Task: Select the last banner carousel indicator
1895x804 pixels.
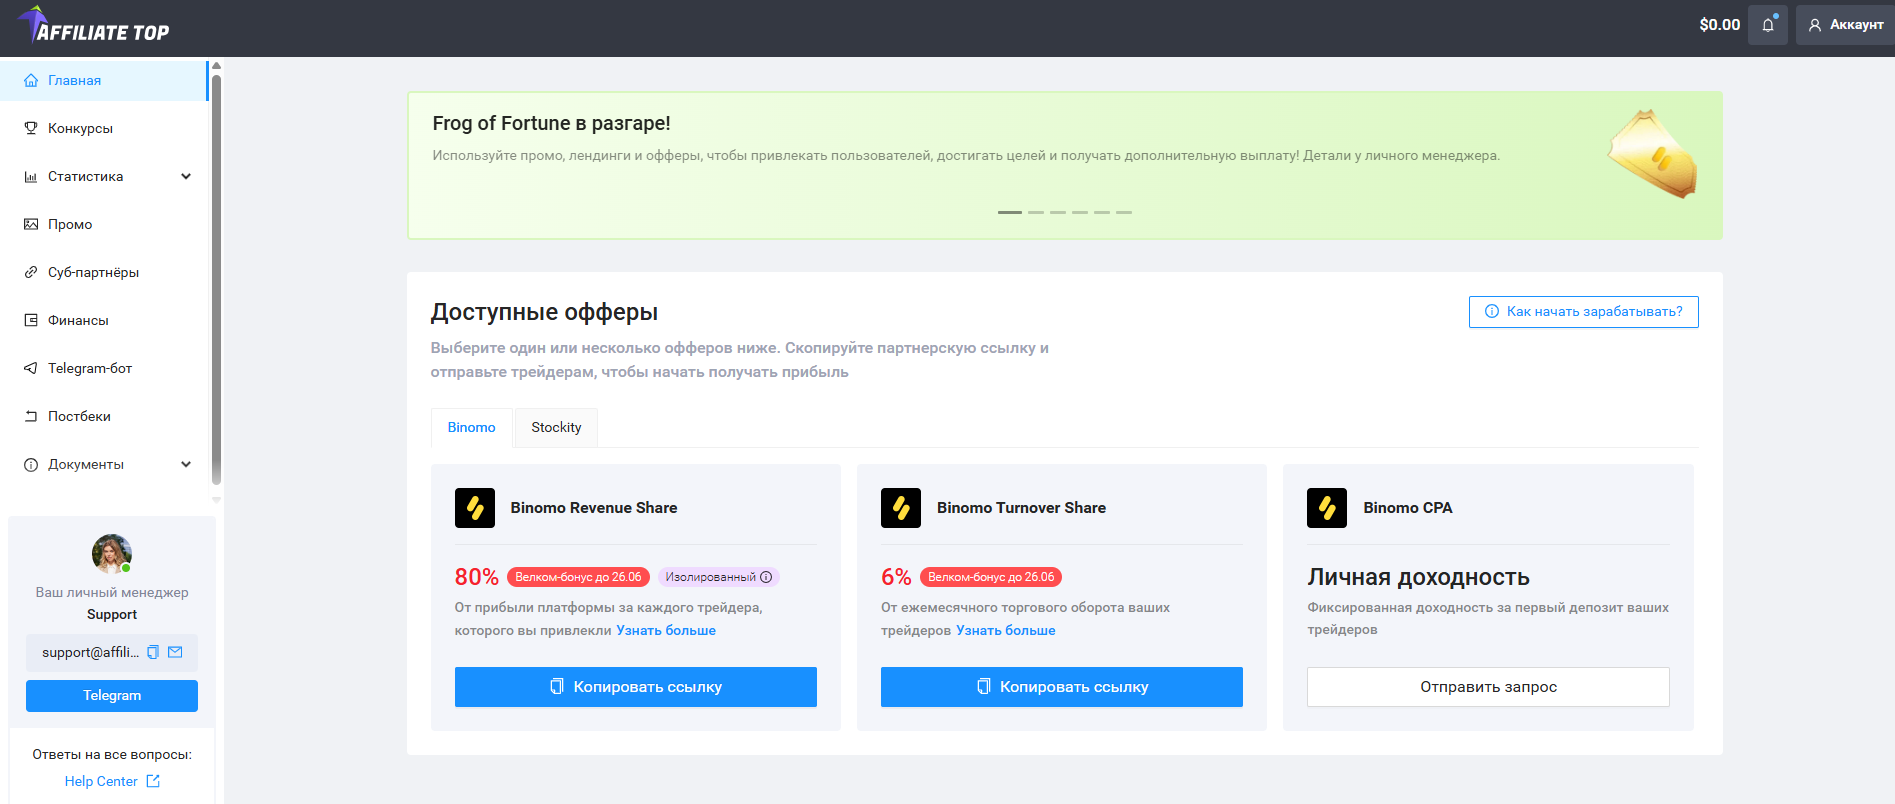Action: coord(1124,212)
